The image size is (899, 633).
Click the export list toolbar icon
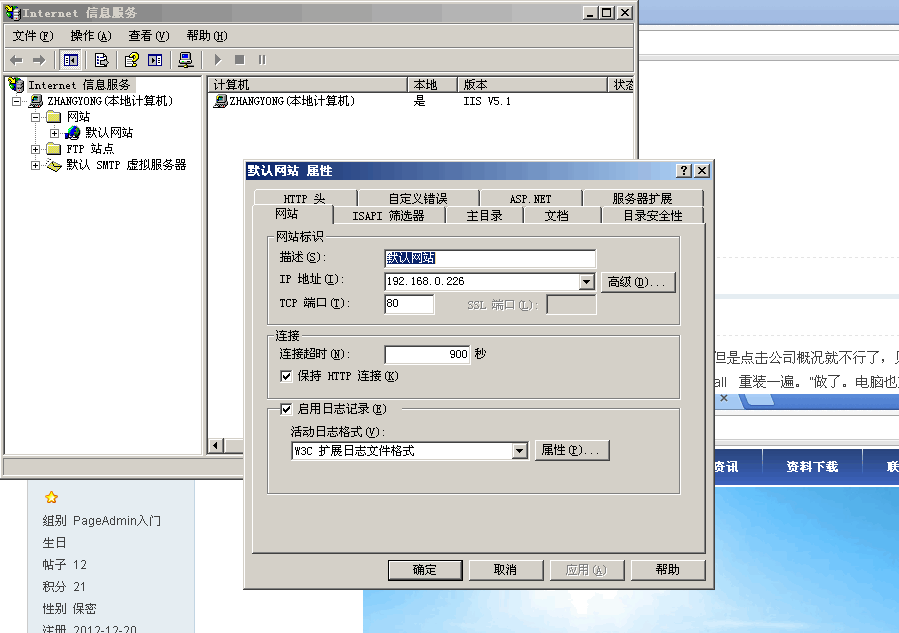pyautogui.click(x=101, y=60)
